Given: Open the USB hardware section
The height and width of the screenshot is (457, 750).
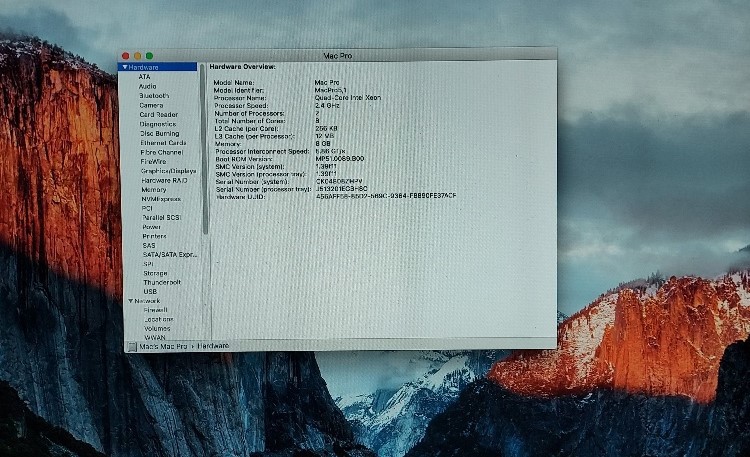Looking at the screenshot, I should pyautogui.click(x=150, y=291).
